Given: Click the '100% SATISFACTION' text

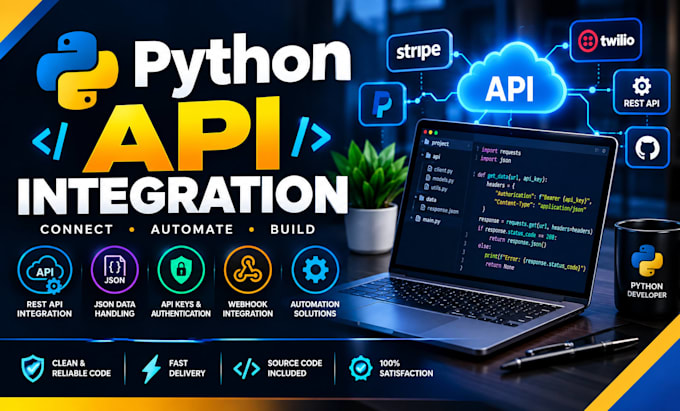Looking at the screenshot, I should [x=406, y=368].
